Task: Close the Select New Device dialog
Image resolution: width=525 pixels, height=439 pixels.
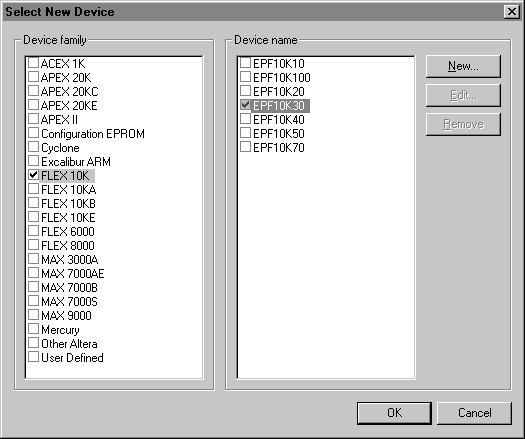Action: pos(512,12)
